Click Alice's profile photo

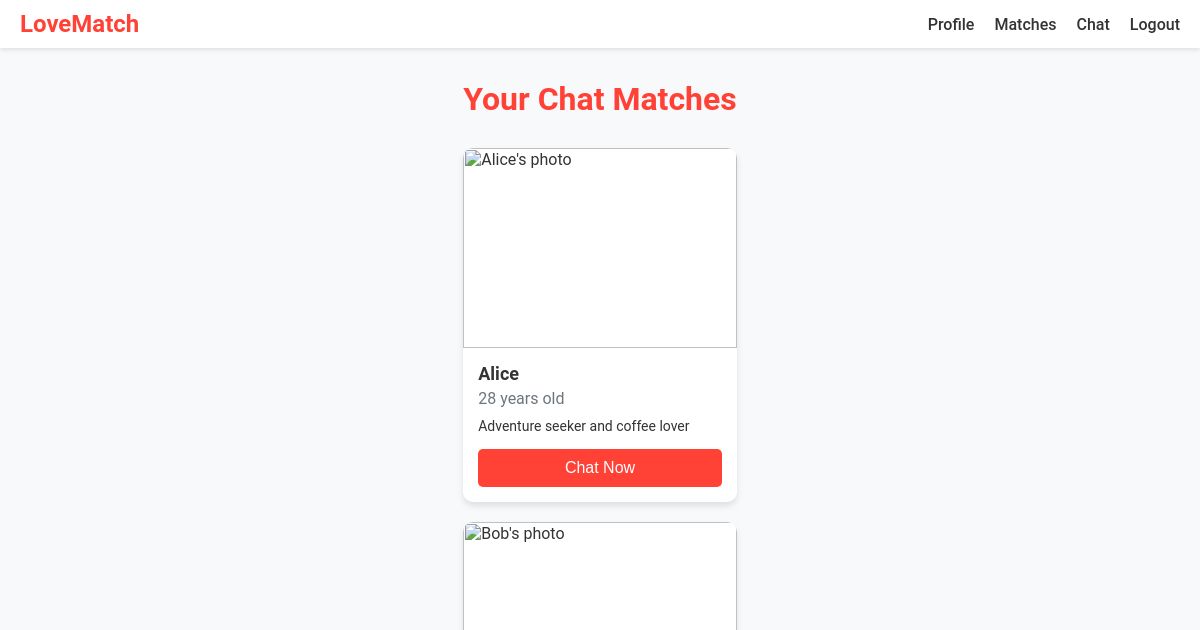pos(600,248)
